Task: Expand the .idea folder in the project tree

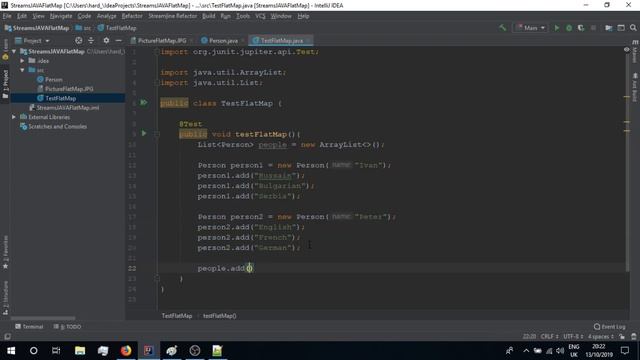Action: (x=22, y=61)
